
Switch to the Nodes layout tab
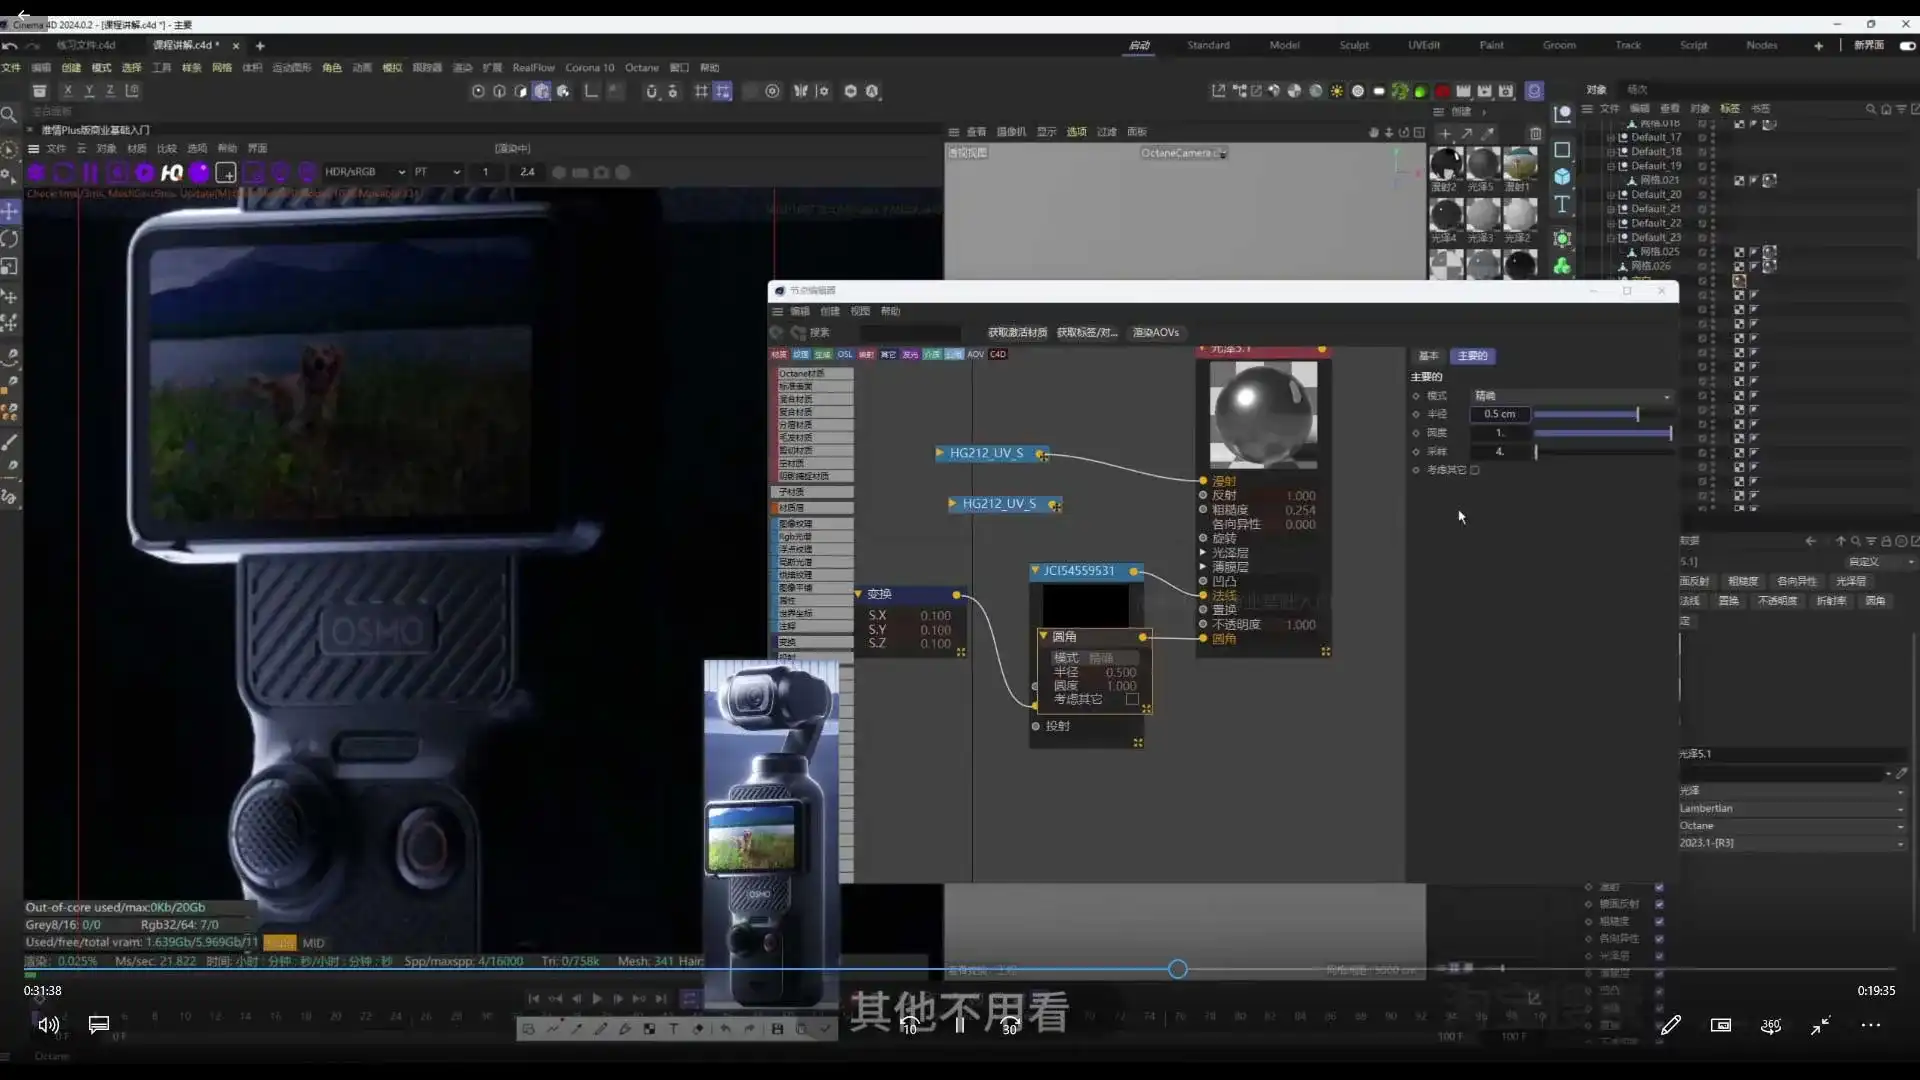pos(1761,45)
